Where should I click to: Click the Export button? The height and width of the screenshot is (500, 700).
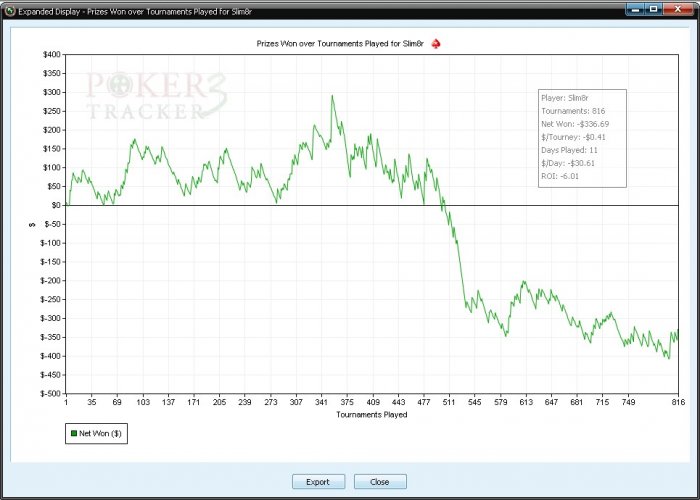[x=318, y=482]
